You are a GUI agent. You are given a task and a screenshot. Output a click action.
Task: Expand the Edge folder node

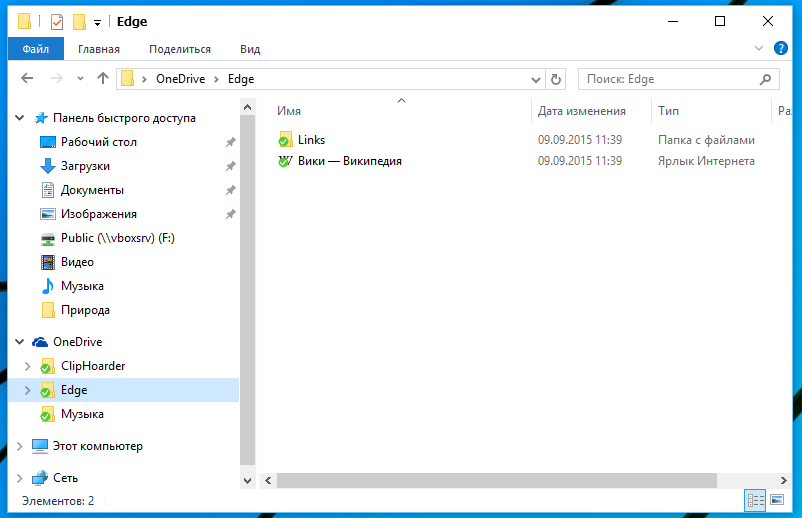click(28, 390)
